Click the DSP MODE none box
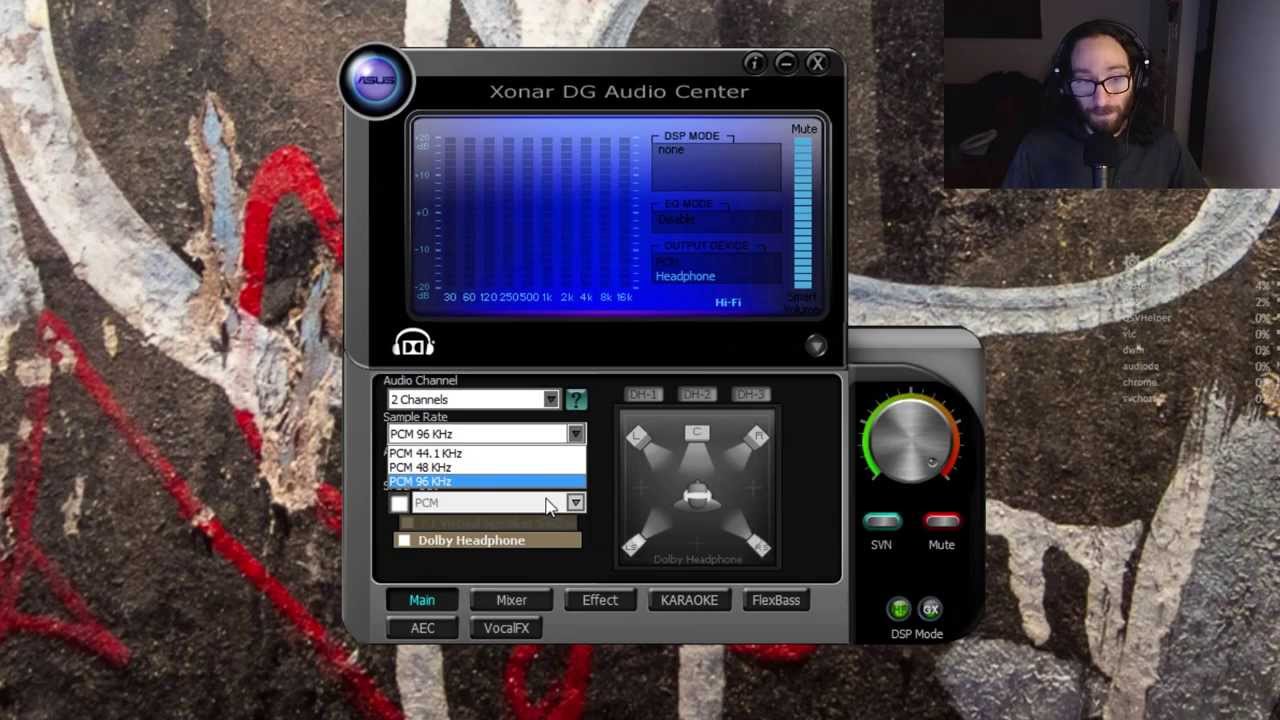 coord(716,165)
